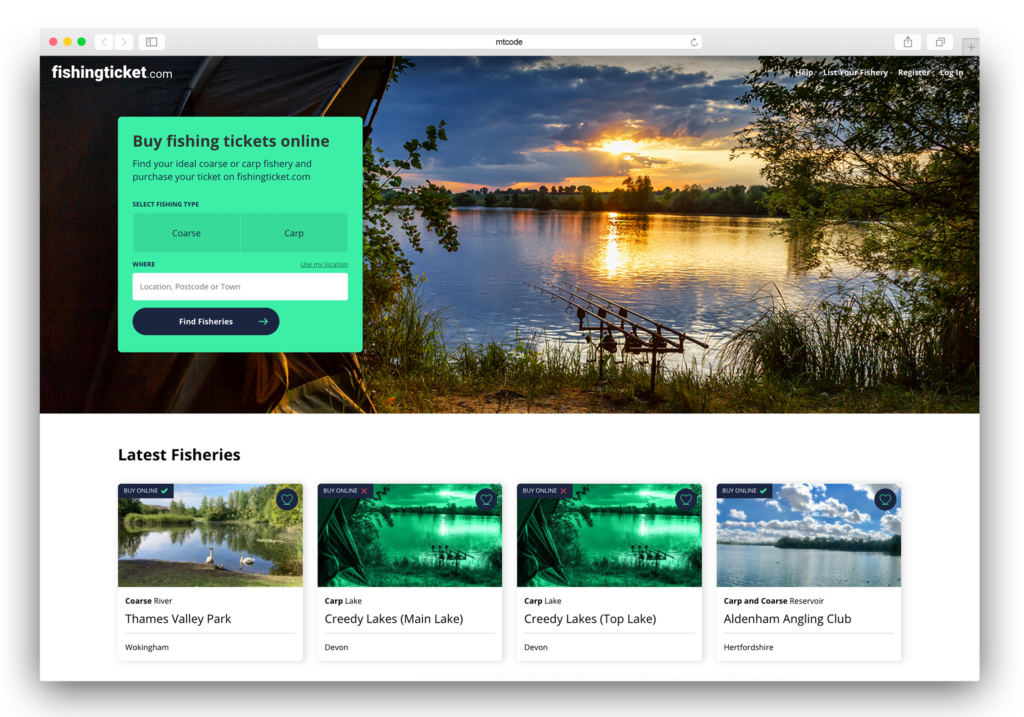Open the Thames Valley Park photo thumbnail

coord(210,535)
